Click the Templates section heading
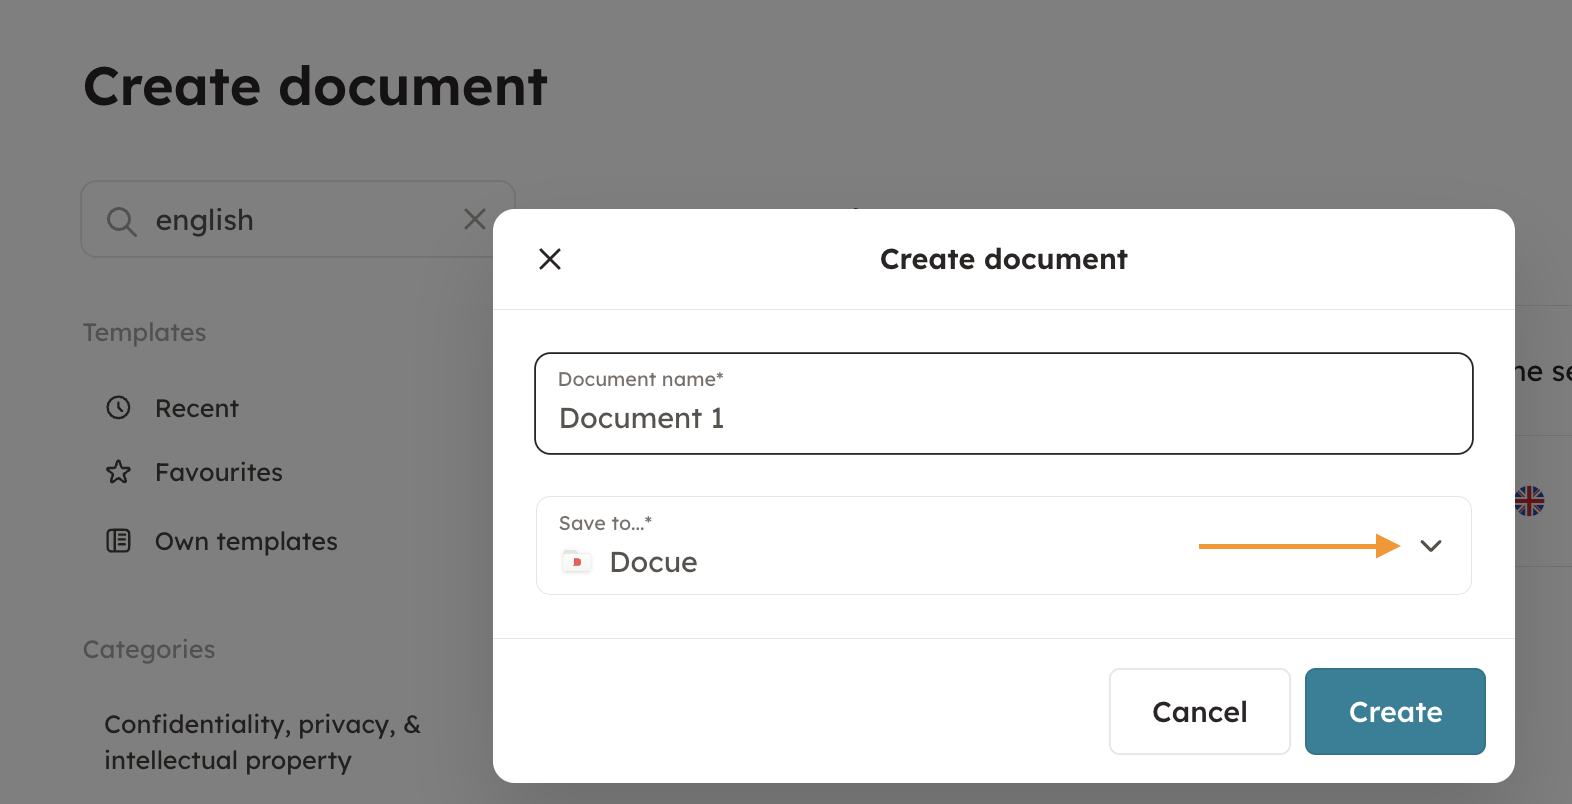 coord(144,333)
